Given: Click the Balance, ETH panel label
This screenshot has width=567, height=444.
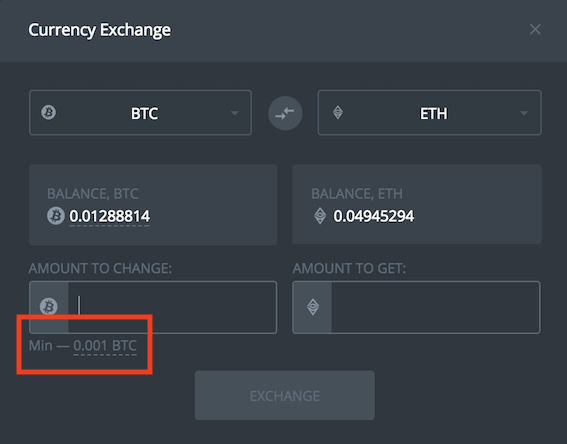Looking at the screenshot, I should tap(357, 194).
